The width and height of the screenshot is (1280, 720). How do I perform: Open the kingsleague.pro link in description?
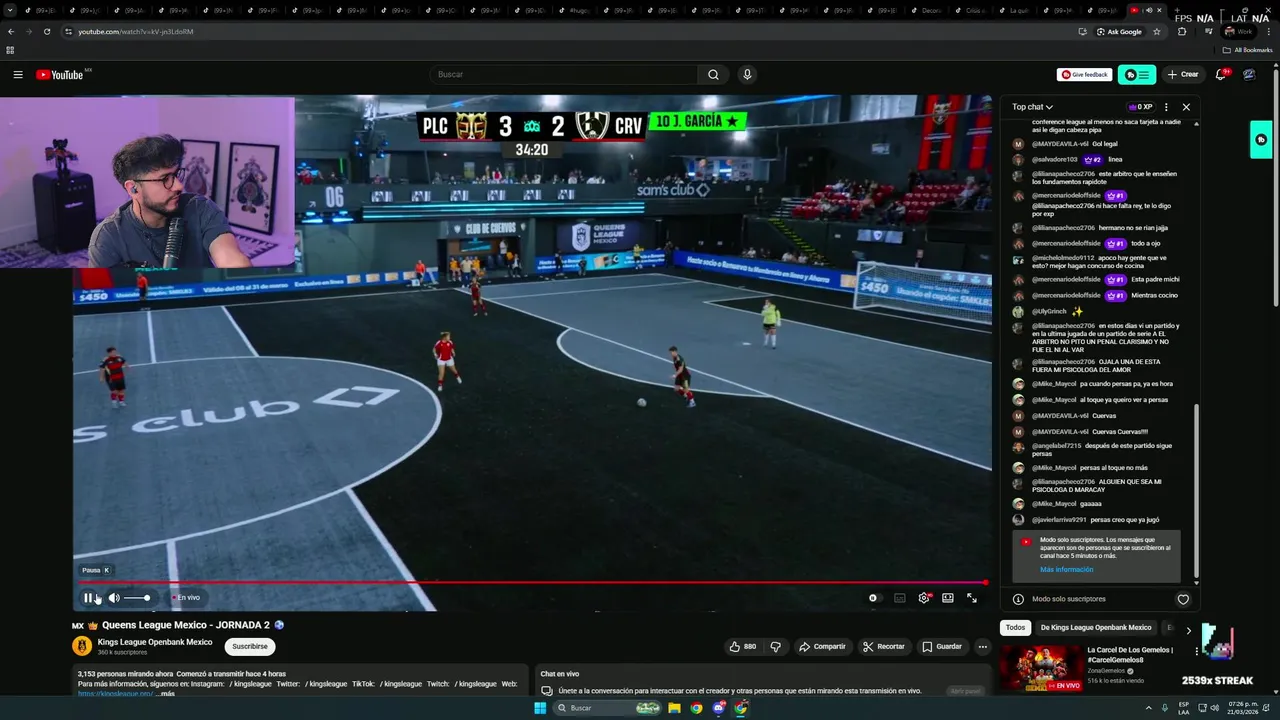point(115,694)
